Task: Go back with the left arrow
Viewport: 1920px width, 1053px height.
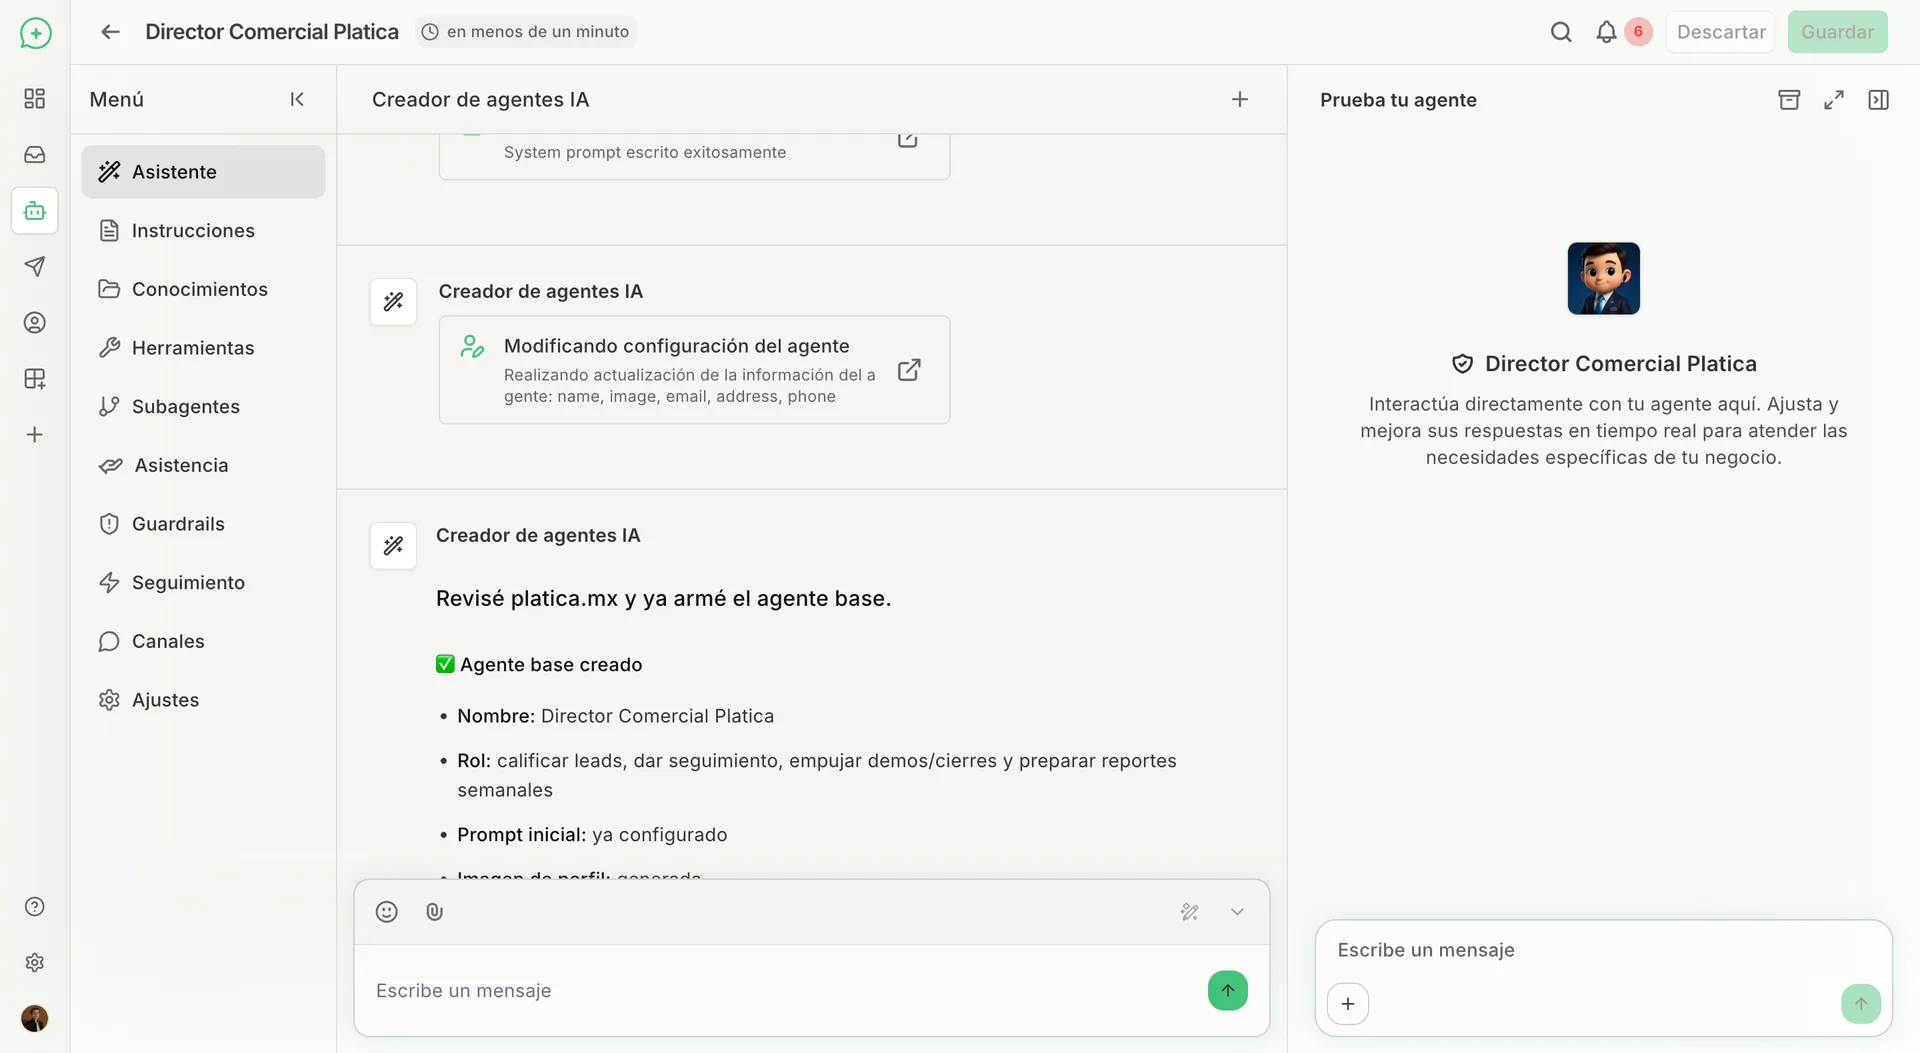Action: click(110, 32)
